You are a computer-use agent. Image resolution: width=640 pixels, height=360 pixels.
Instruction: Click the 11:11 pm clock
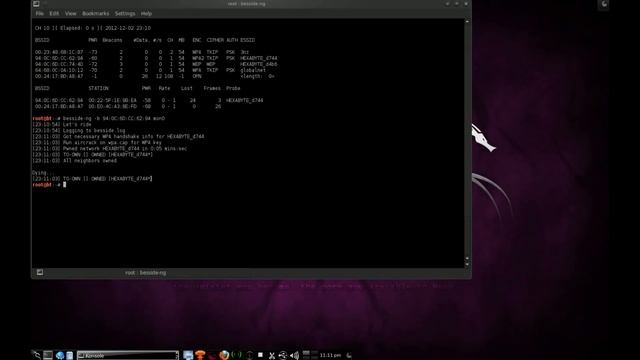tap(330, 355)
